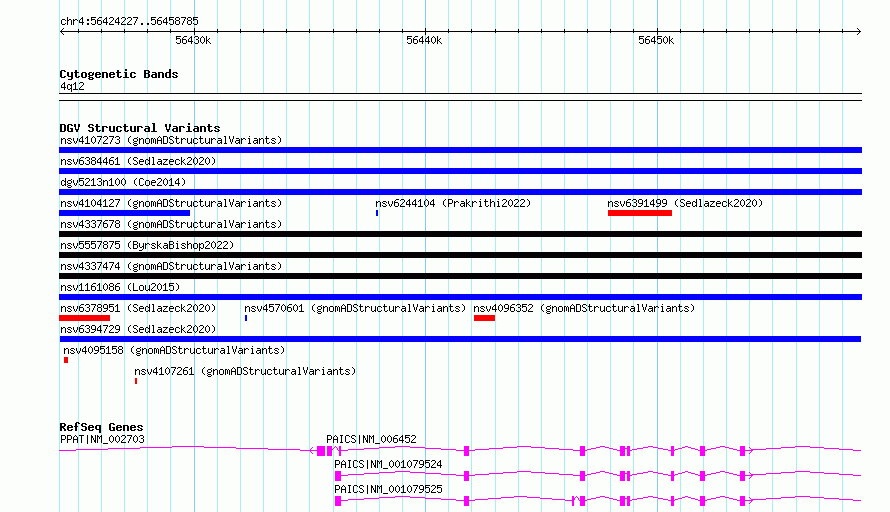Select the tiny red nsv4107261 marker
The height and width of the screenshot is (512, 890).
[x=136, y=381]
